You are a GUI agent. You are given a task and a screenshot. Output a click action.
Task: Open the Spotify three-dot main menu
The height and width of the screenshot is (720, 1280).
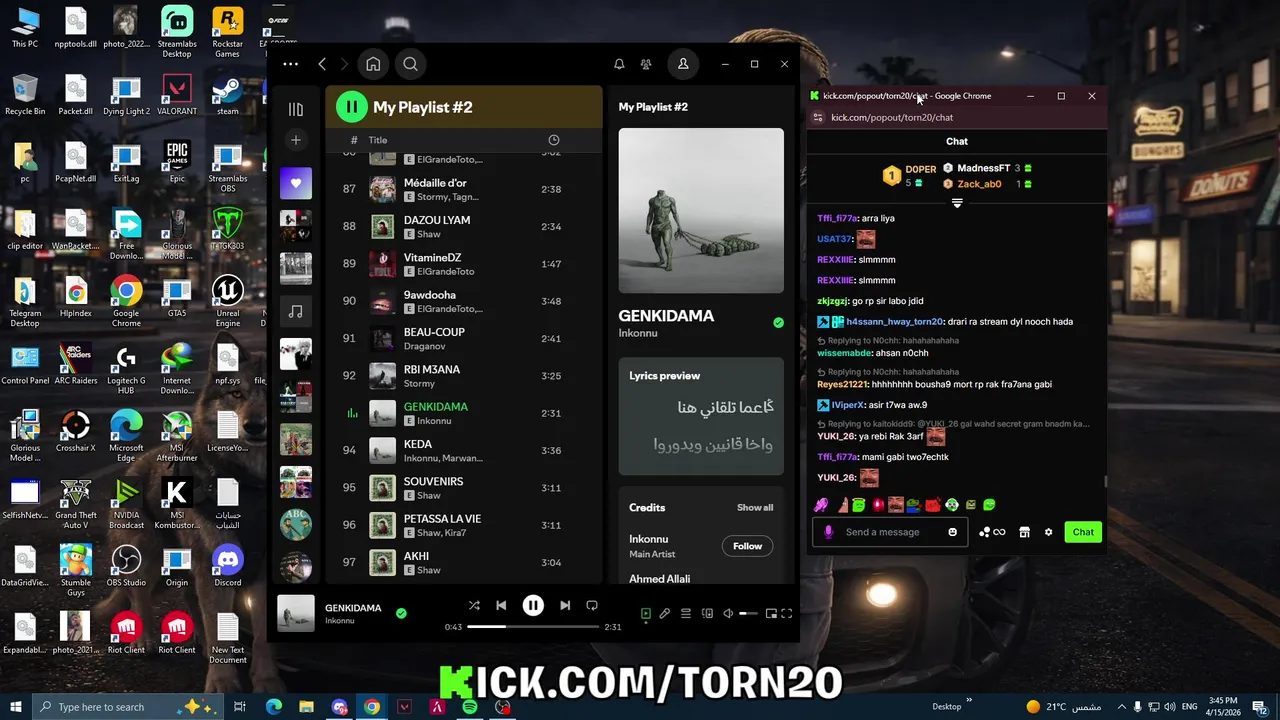click(290, 64)
